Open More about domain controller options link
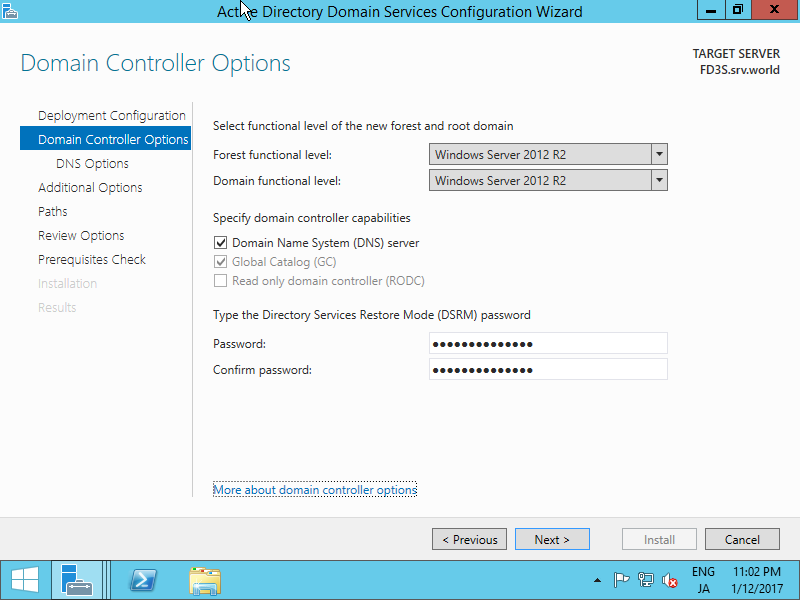The height and width of the screenshot is (600, 800). coord(315,490)
